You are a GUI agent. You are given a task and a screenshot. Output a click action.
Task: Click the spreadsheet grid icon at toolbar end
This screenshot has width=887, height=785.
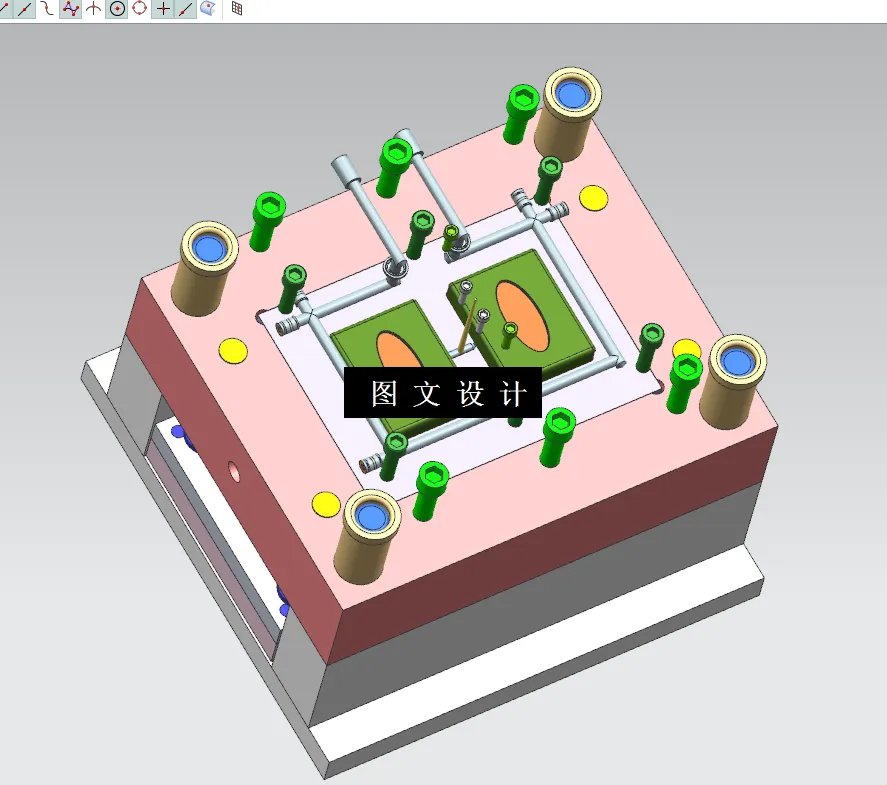click(237, 10)
